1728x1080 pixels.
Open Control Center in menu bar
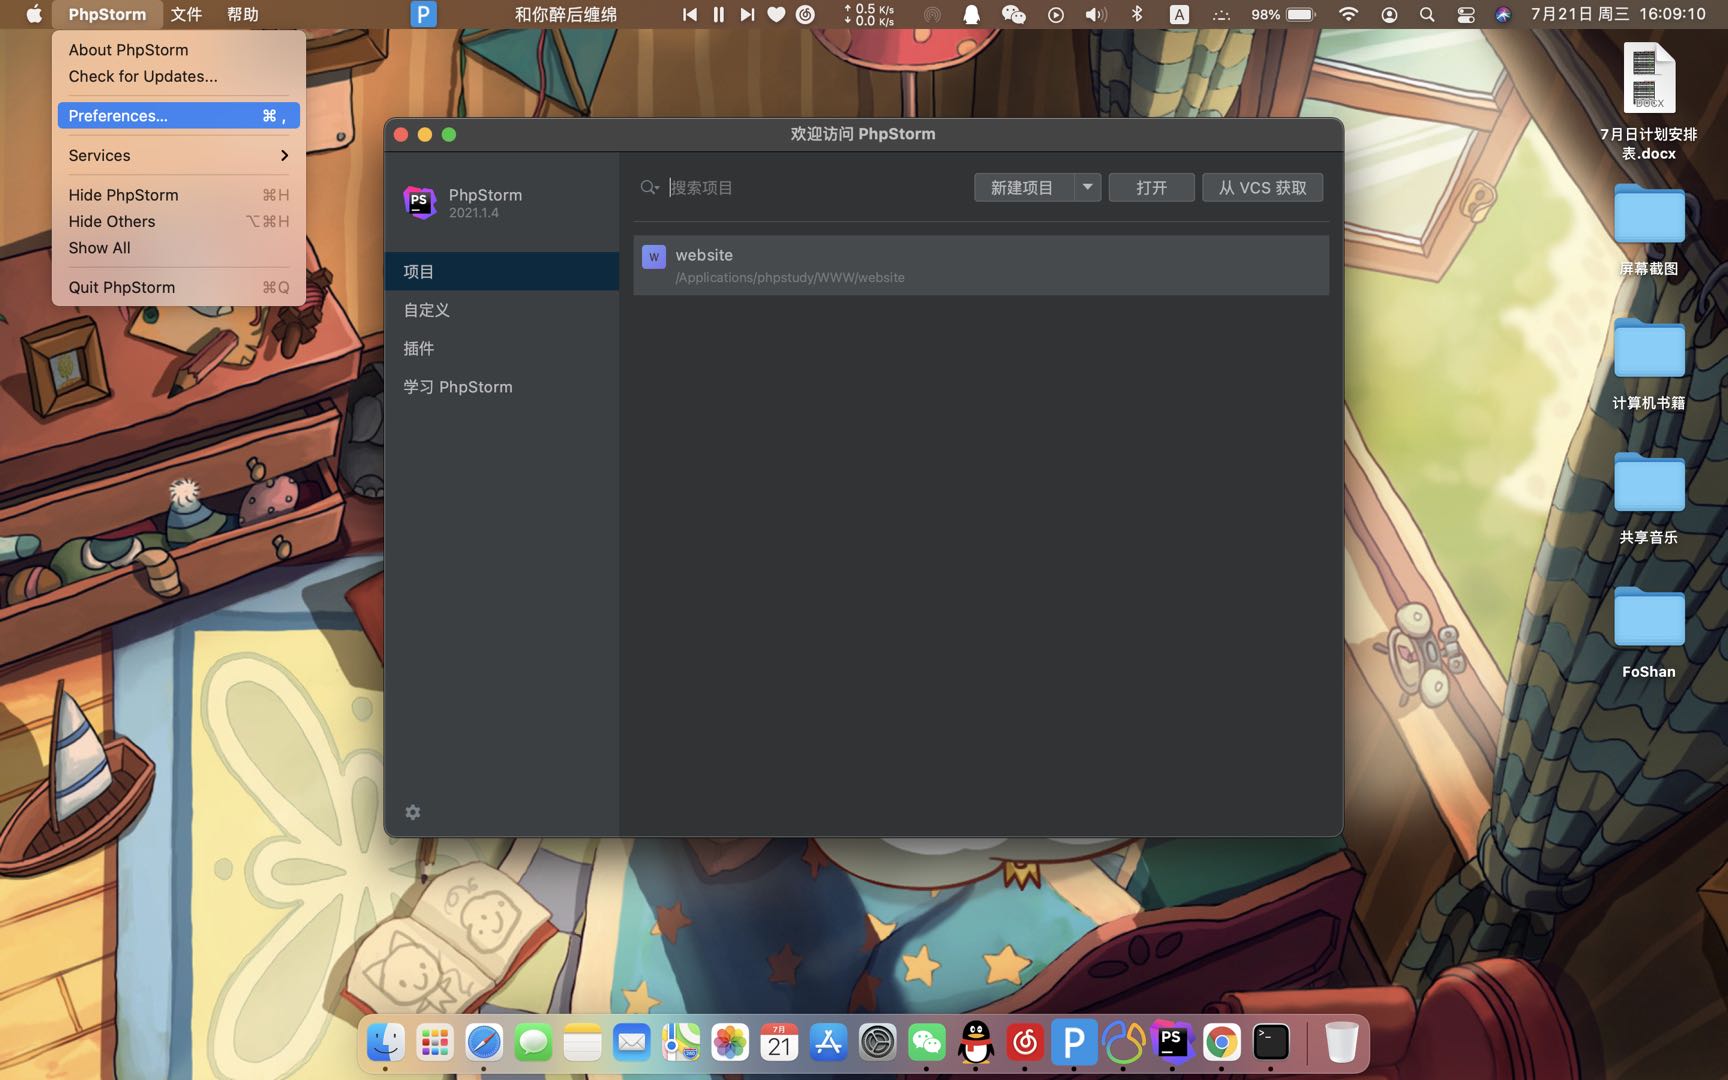click(1466, 14)
